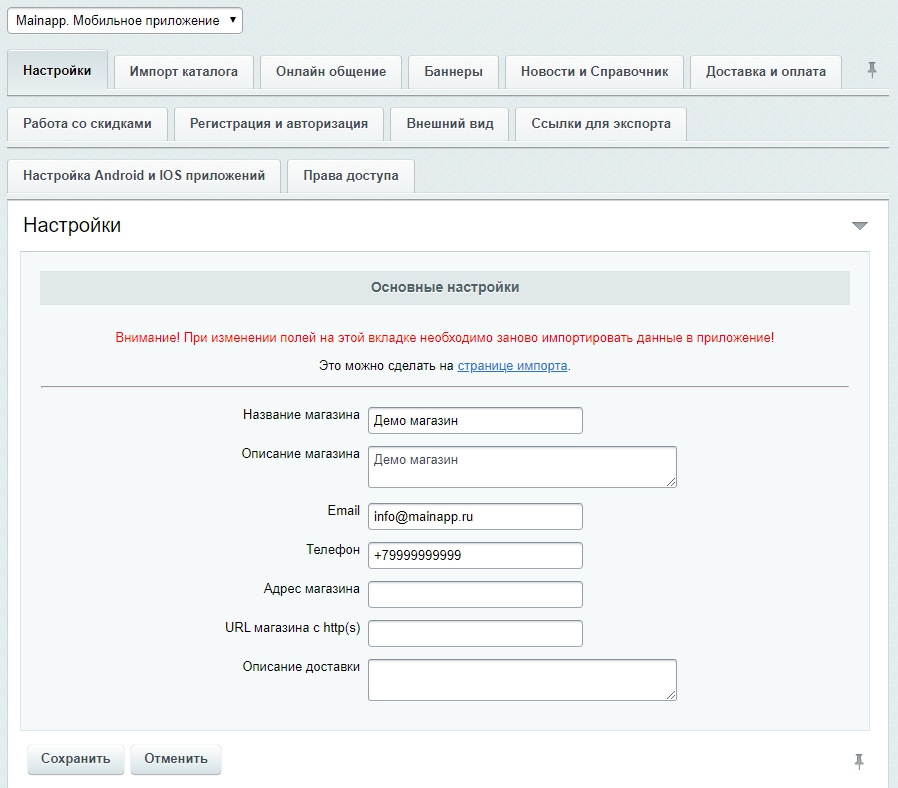Open the Права доступа tab
This screenshot has height=788, width=898.
351,176
